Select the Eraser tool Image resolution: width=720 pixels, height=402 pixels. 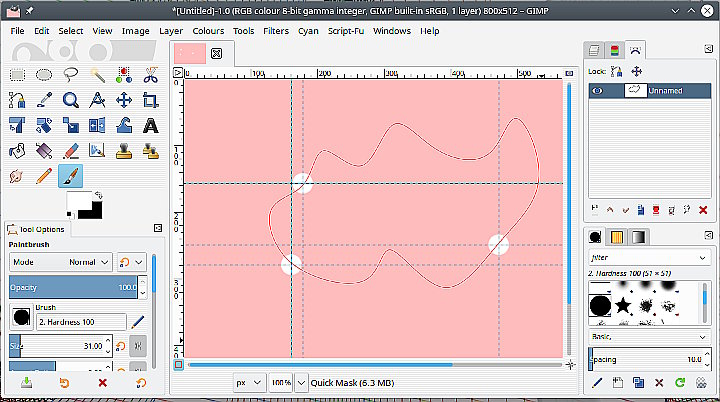[71, 151]
